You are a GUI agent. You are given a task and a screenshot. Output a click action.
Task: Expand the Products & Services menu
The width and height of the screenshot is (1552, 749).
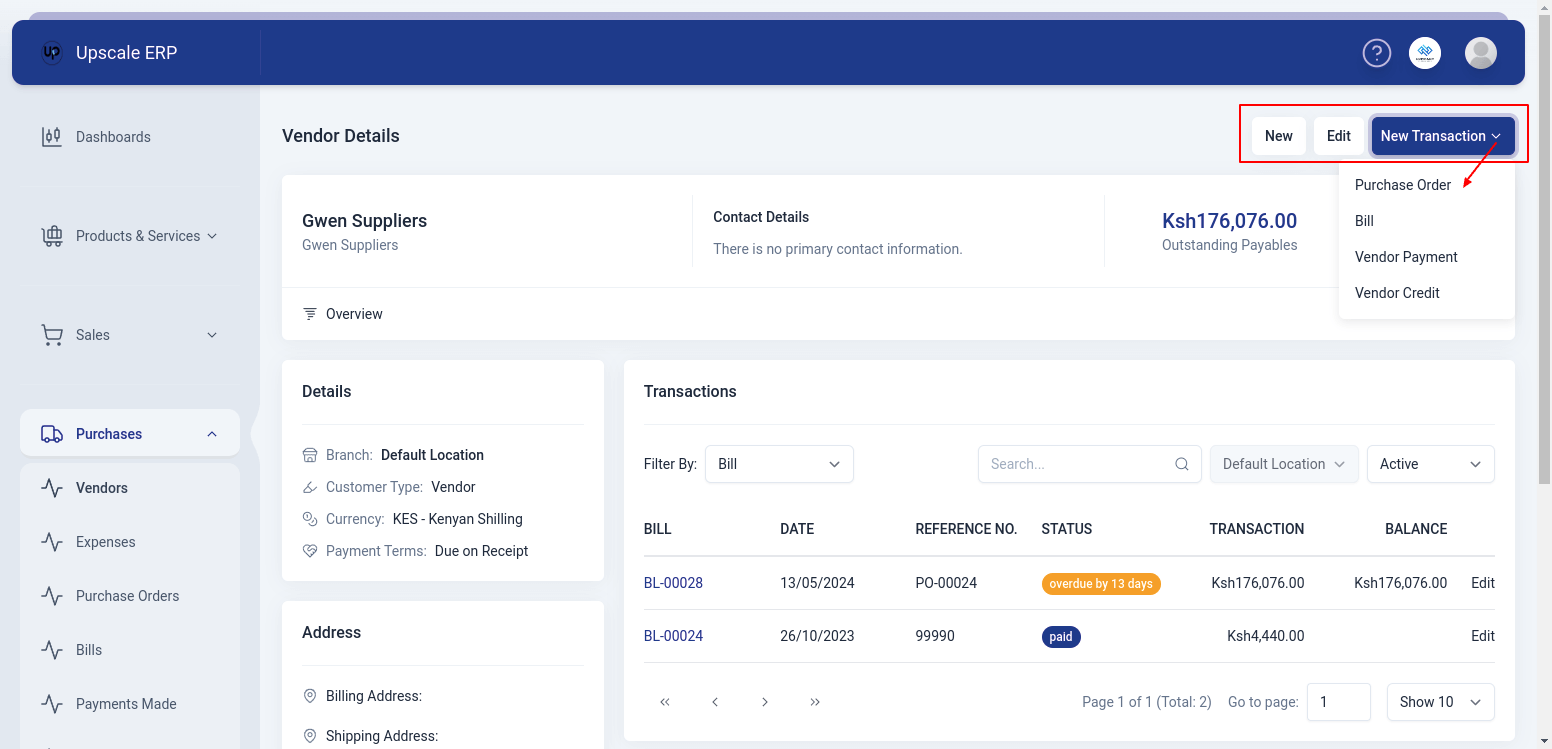coord(211,236)
